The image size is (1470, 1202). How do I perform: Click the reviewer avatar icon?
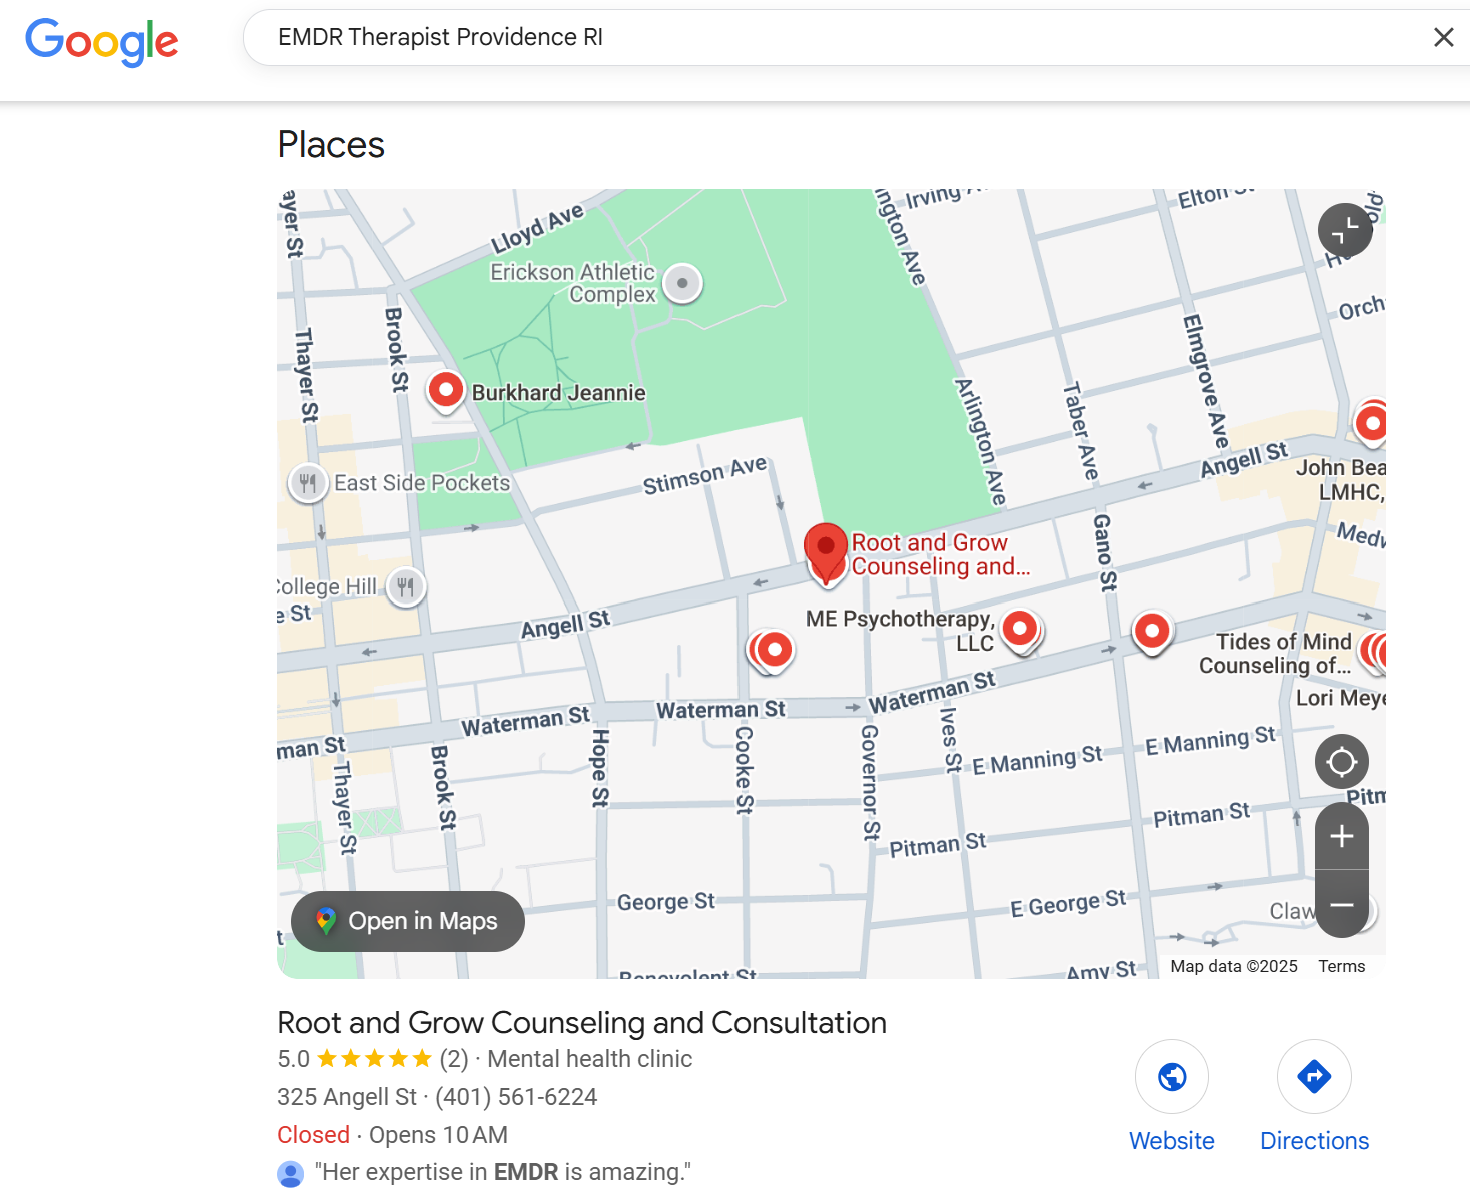coord(290,1174)
